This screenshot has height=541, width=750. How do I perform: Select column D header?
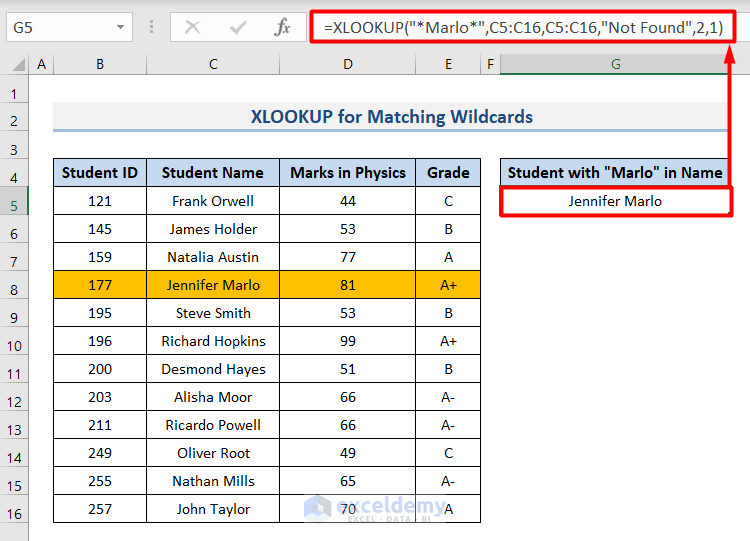[347, 65]
